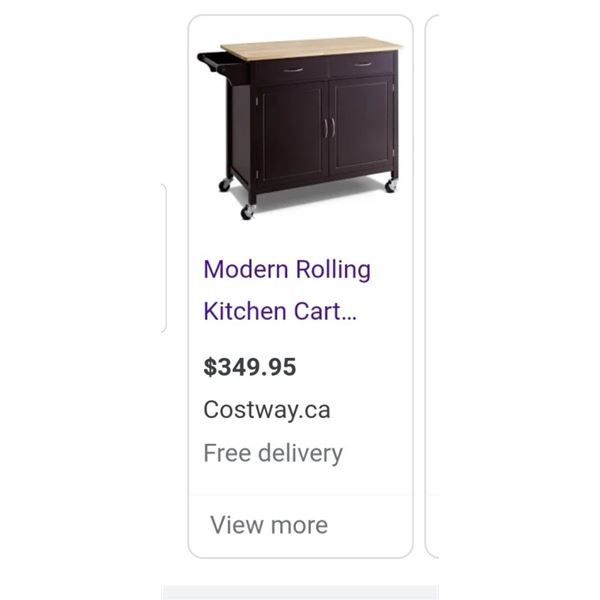
Task: Click the right drawer in the cart image
Action: (362, 65)
